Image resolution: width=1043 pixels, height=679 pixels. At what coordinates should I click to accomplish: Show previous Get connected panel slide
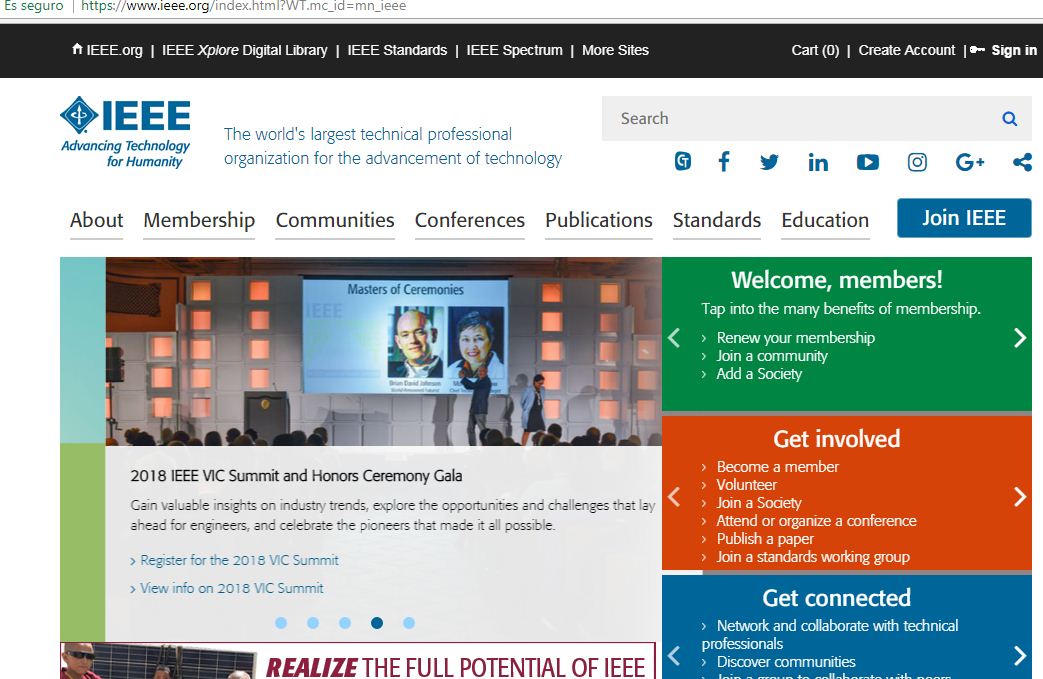click(674, 656)
